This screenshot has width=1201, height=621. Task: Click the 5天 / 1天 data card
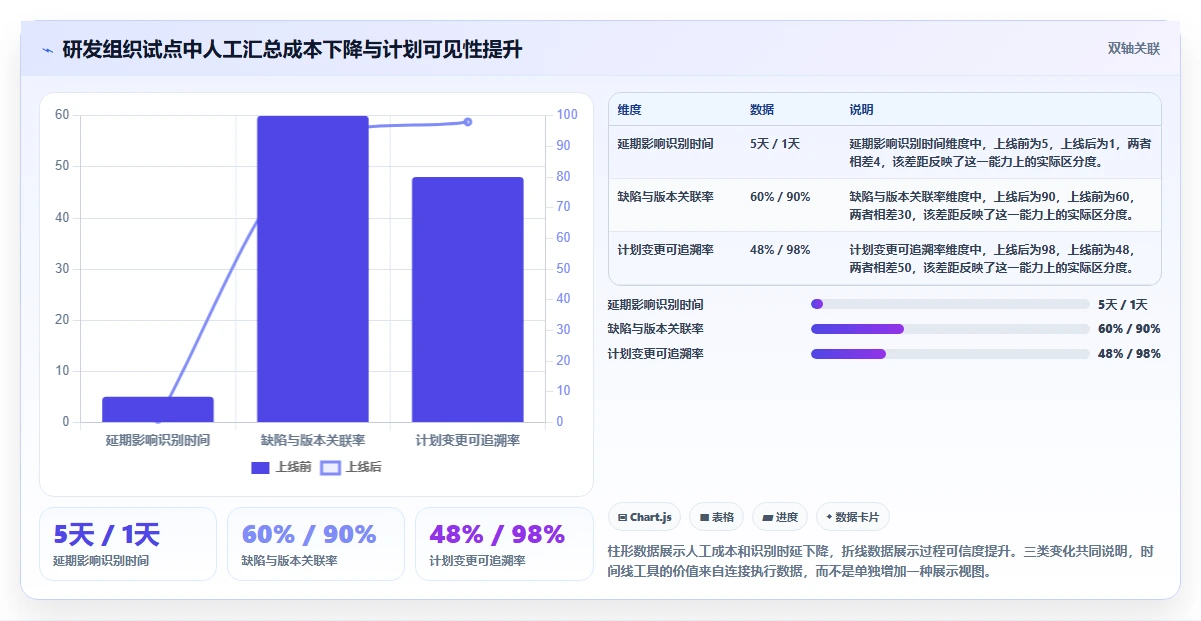(128, 544)
